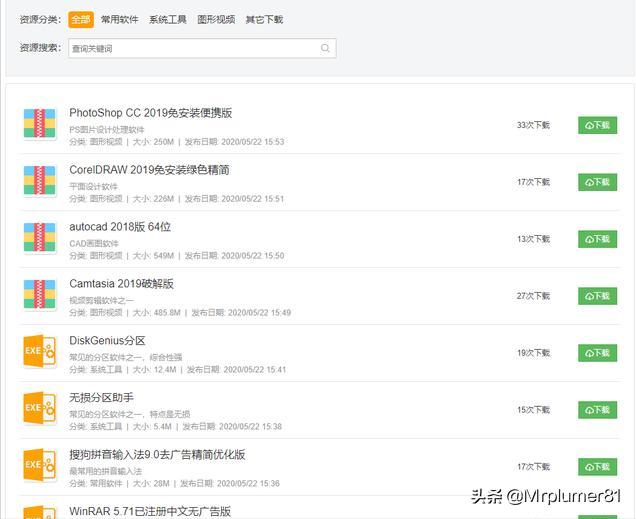This screenshot has height=519, width=636.
Task: Open Camtasia 2019破解版 title
Action: click(121, 283)
